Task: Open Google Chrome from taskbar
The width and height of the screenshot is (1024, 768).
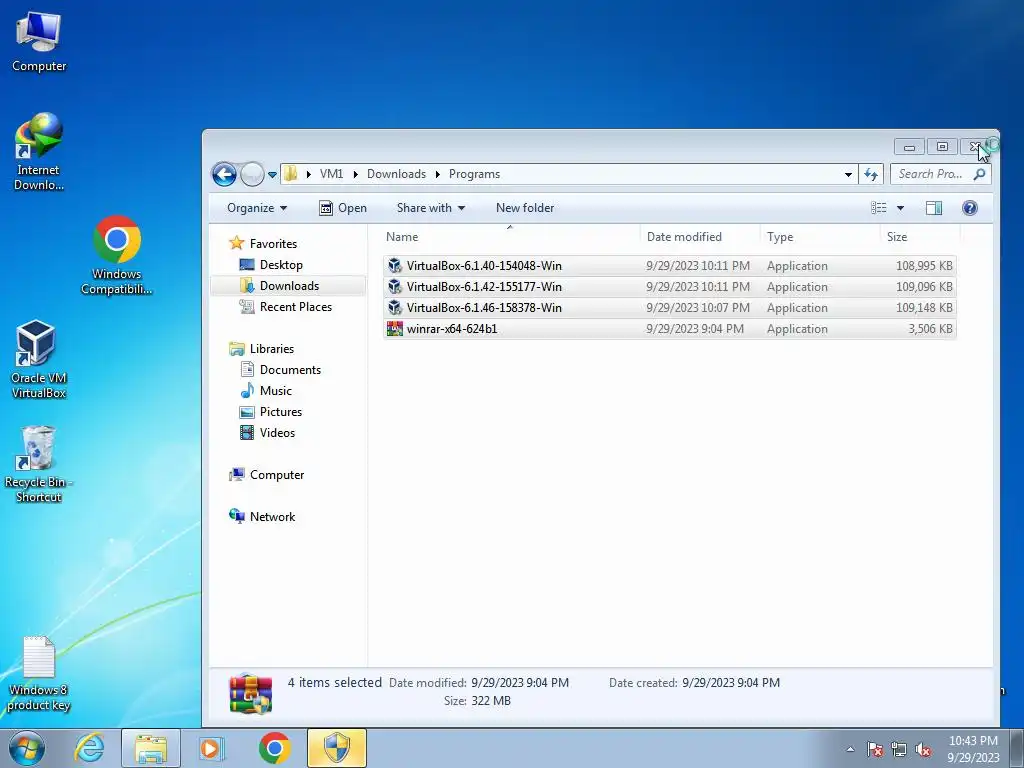Action: 274,748
